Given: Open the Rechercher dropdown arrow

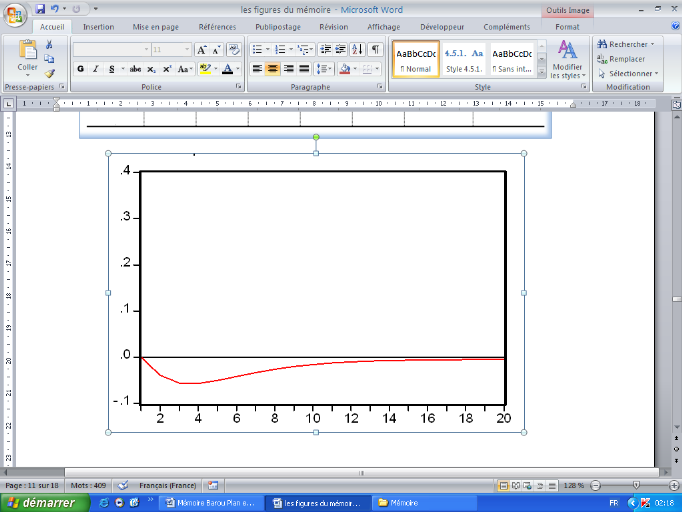Looking at the screenshot, I should tap(653, 44).
